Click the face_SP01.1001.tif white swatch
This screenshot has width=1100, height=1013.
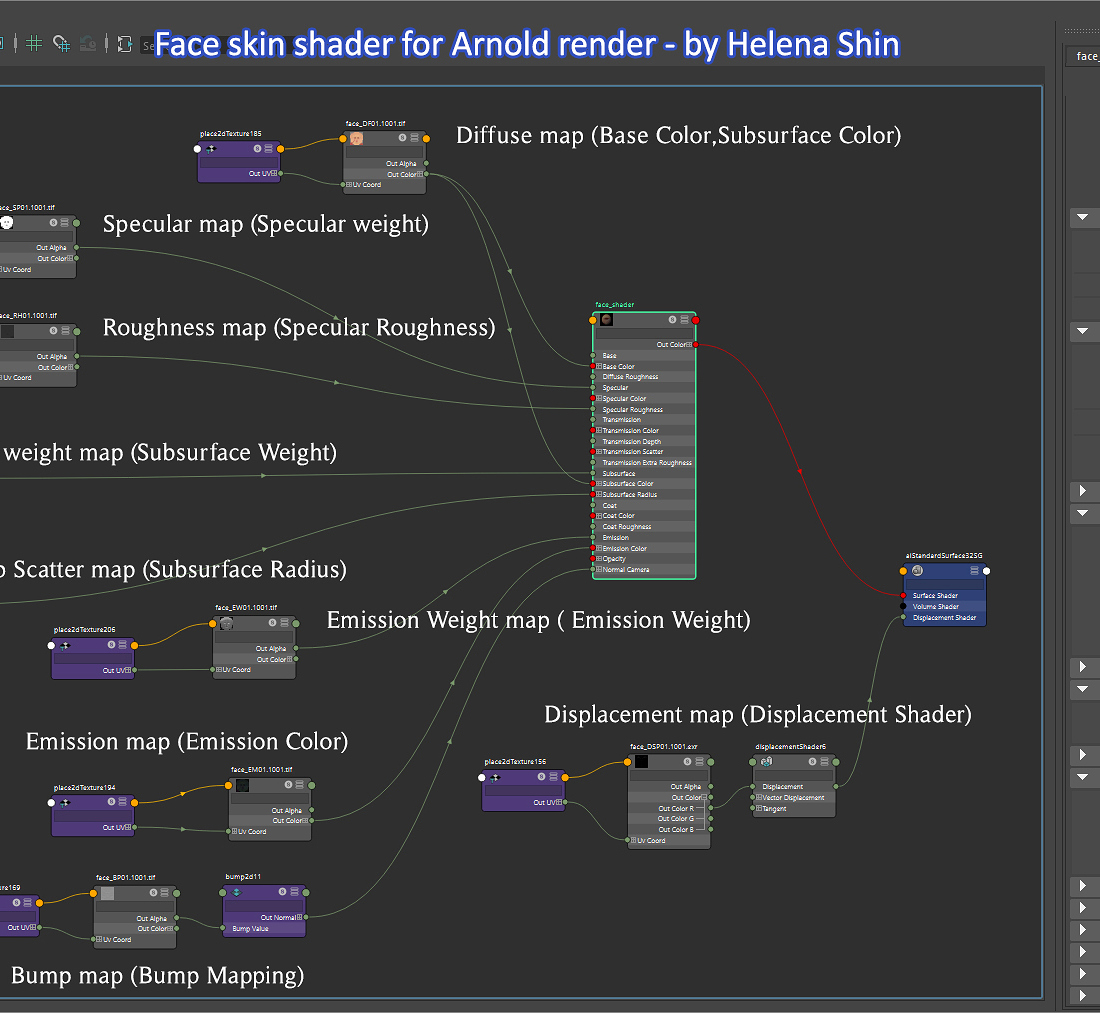pyautogui.click(x=7, y=223)
